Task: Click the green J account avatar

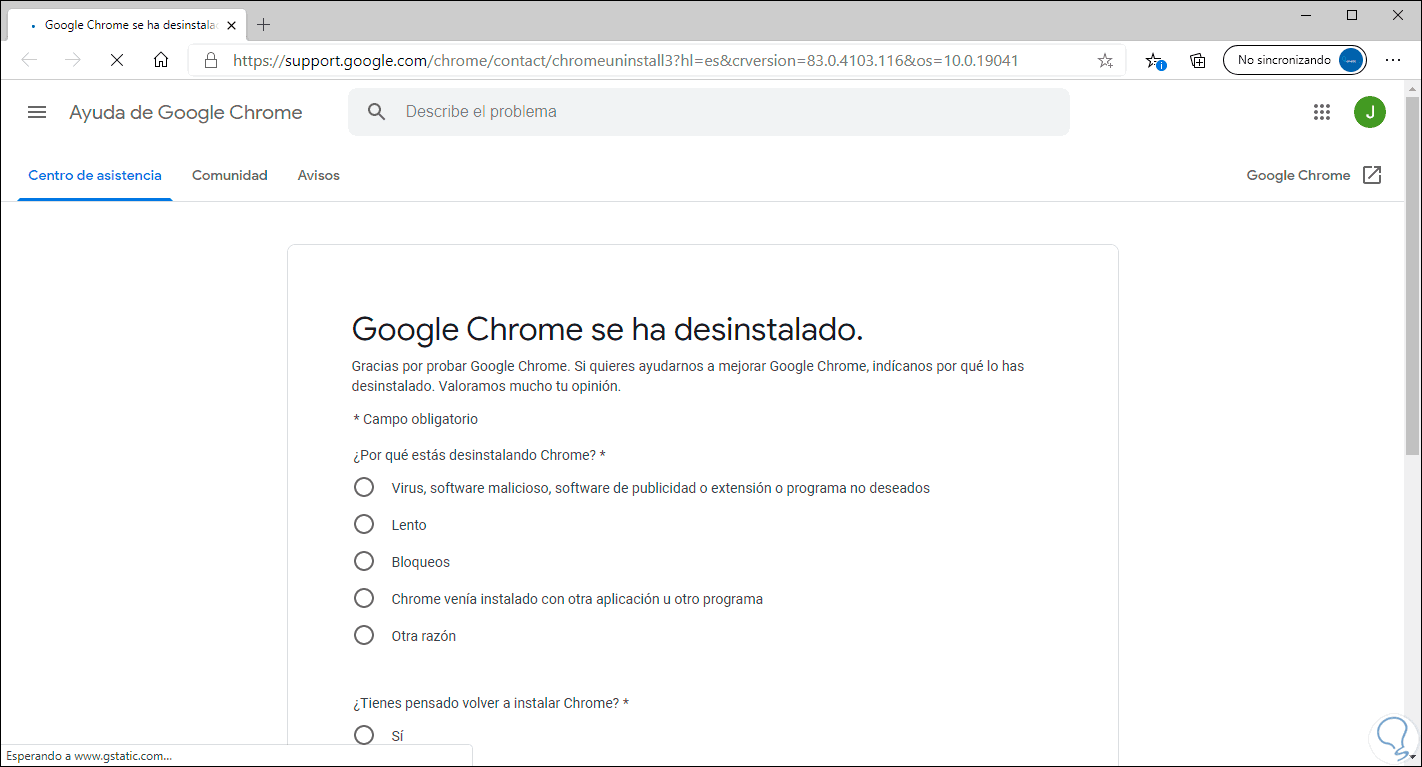Action: coord(1370,112)
